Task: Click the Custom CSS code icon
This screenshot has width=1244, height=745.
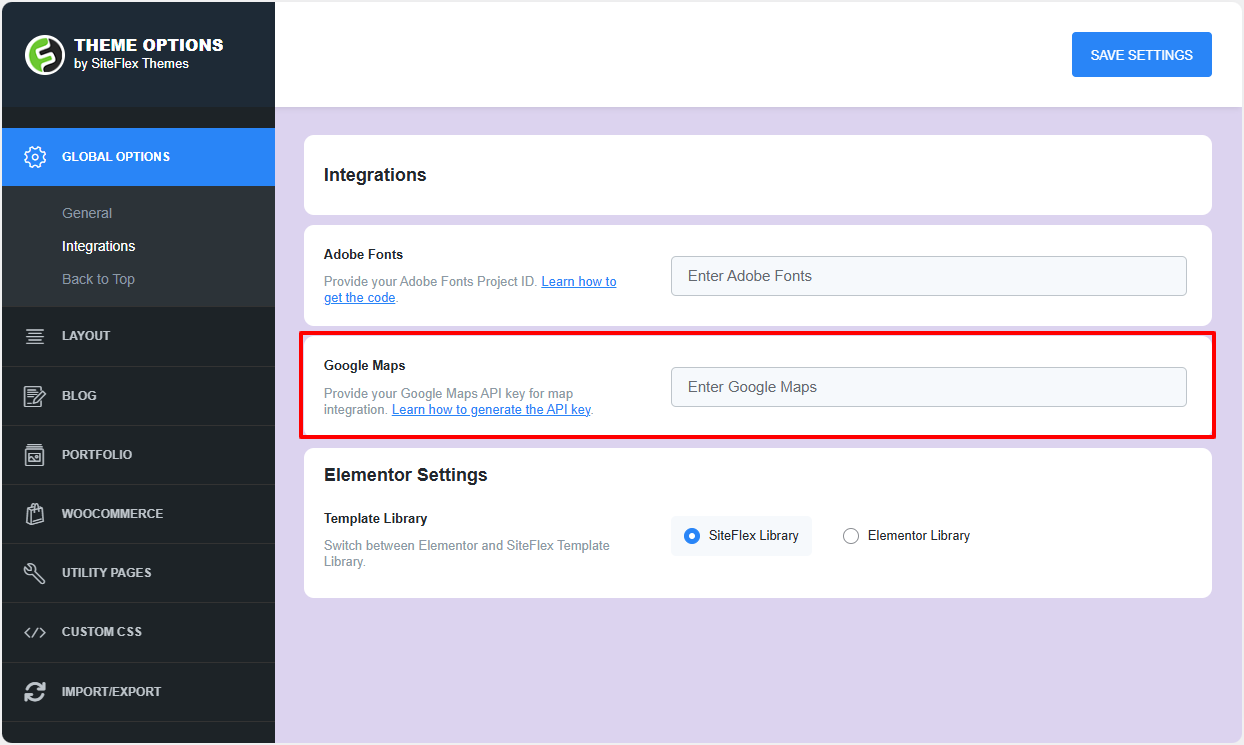Action: [x=35, y=632]
